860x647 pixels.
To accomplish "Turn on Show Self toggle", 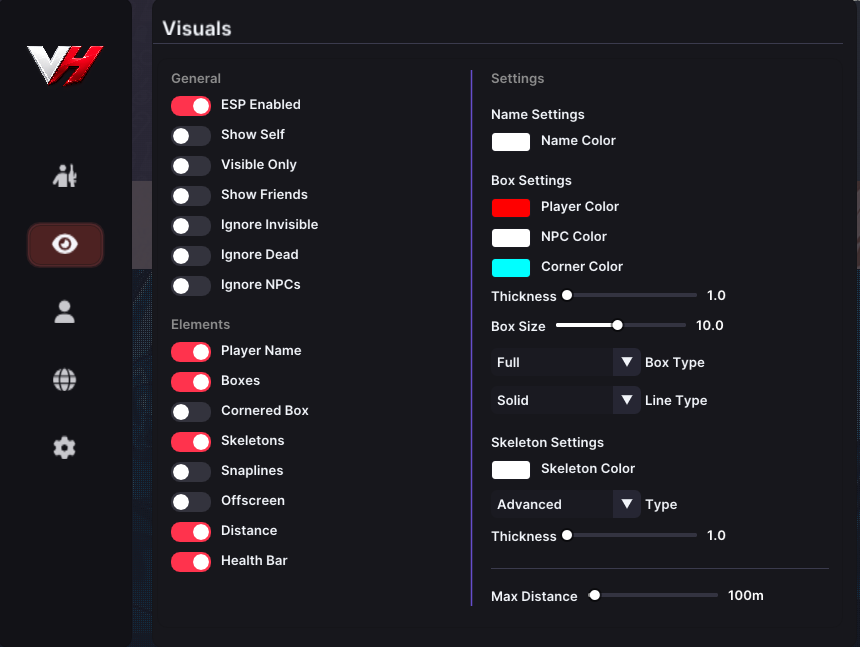I will pos(191,136).
